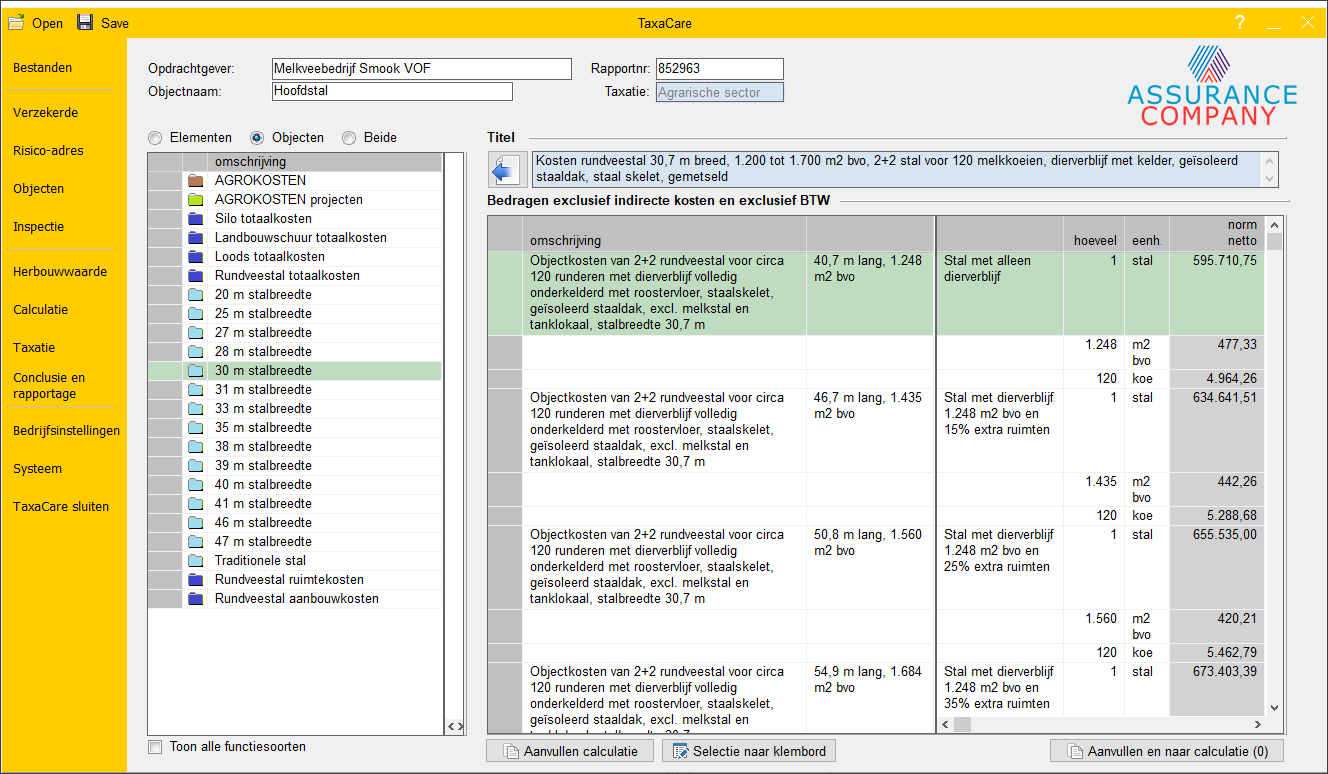The width and height of the screenshot is (1328, 774).
Task: Click the Aanvullen calculatie button
Action: (570, 751)
